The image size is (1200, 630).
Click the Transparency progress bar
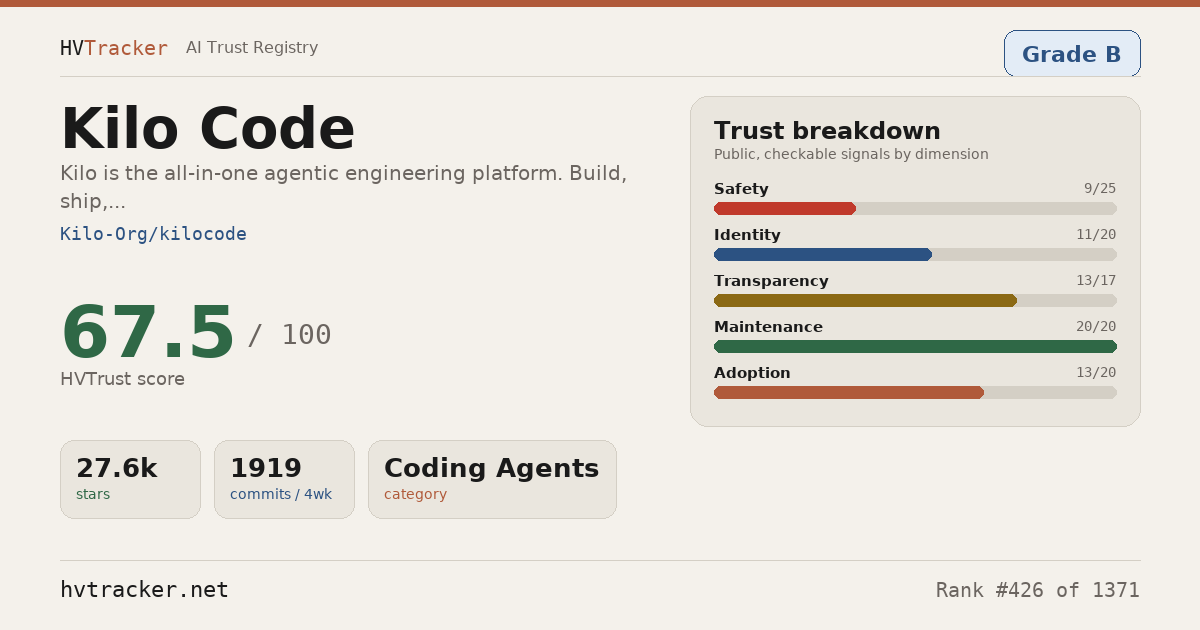click(x=915, y=300)
